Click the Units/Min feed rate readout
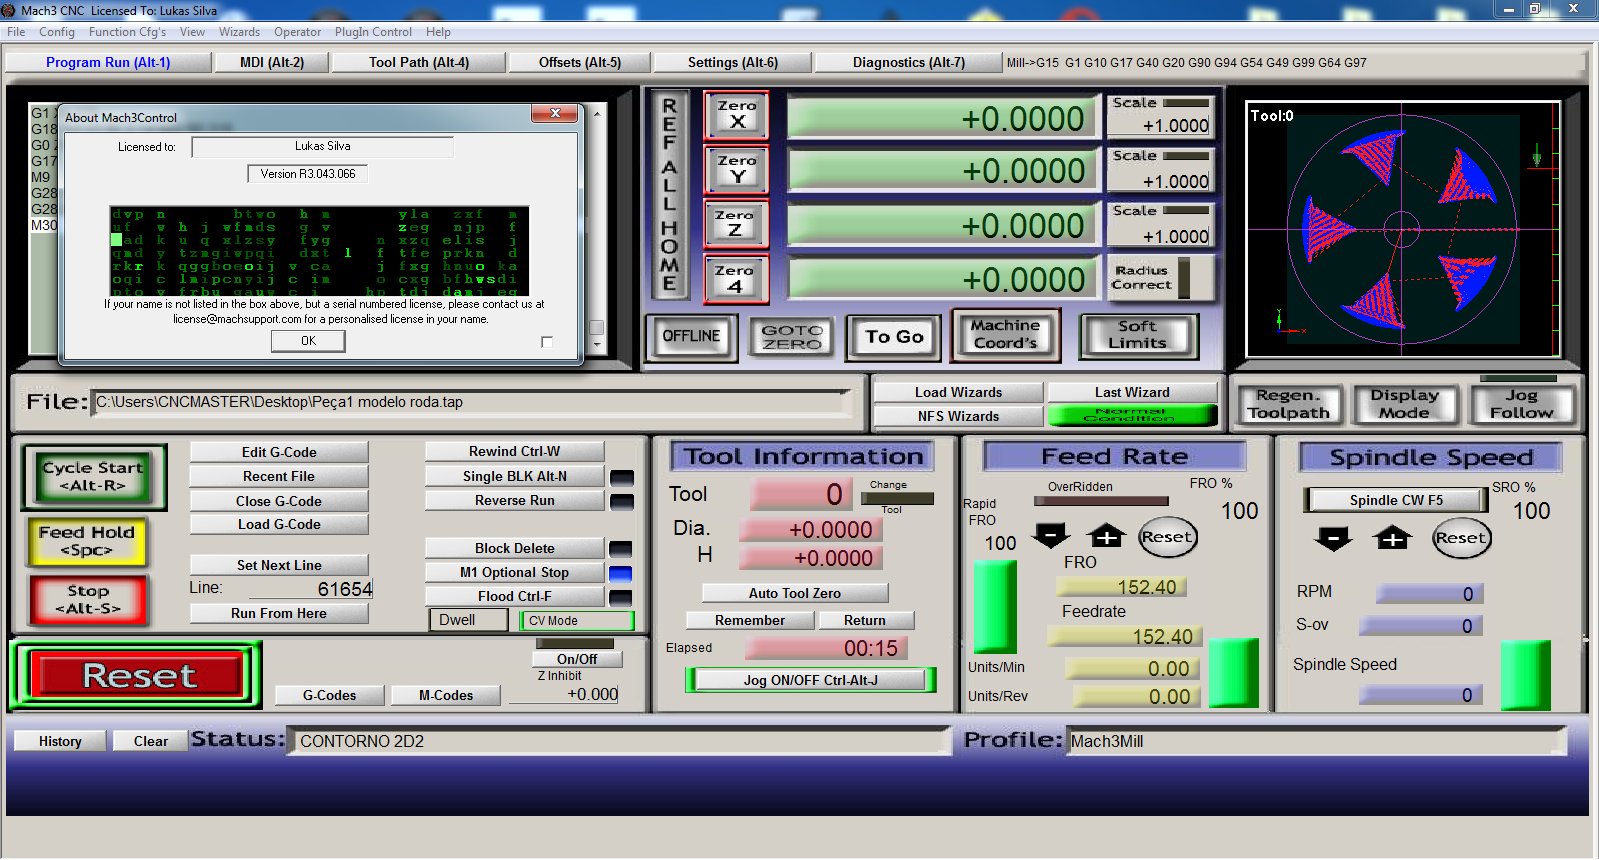The width and height of the screenshot is (1599, 860). (x=1130, y=668)
